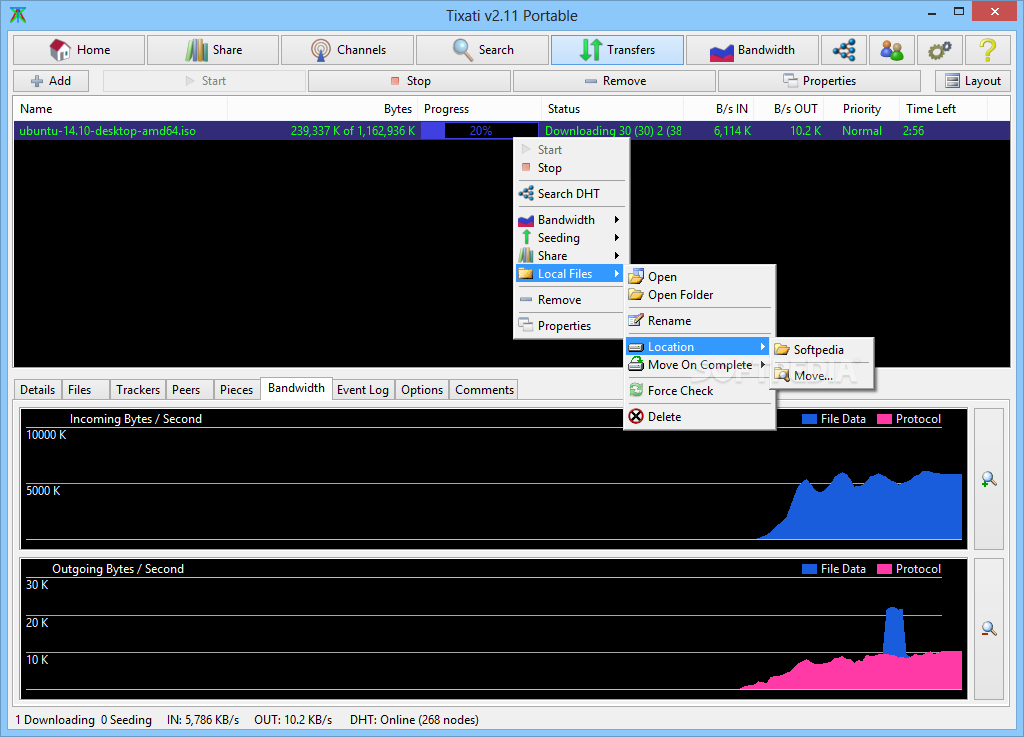
Task: Click the IN: 5,786 KB/s status text
Action: point(203,719)
